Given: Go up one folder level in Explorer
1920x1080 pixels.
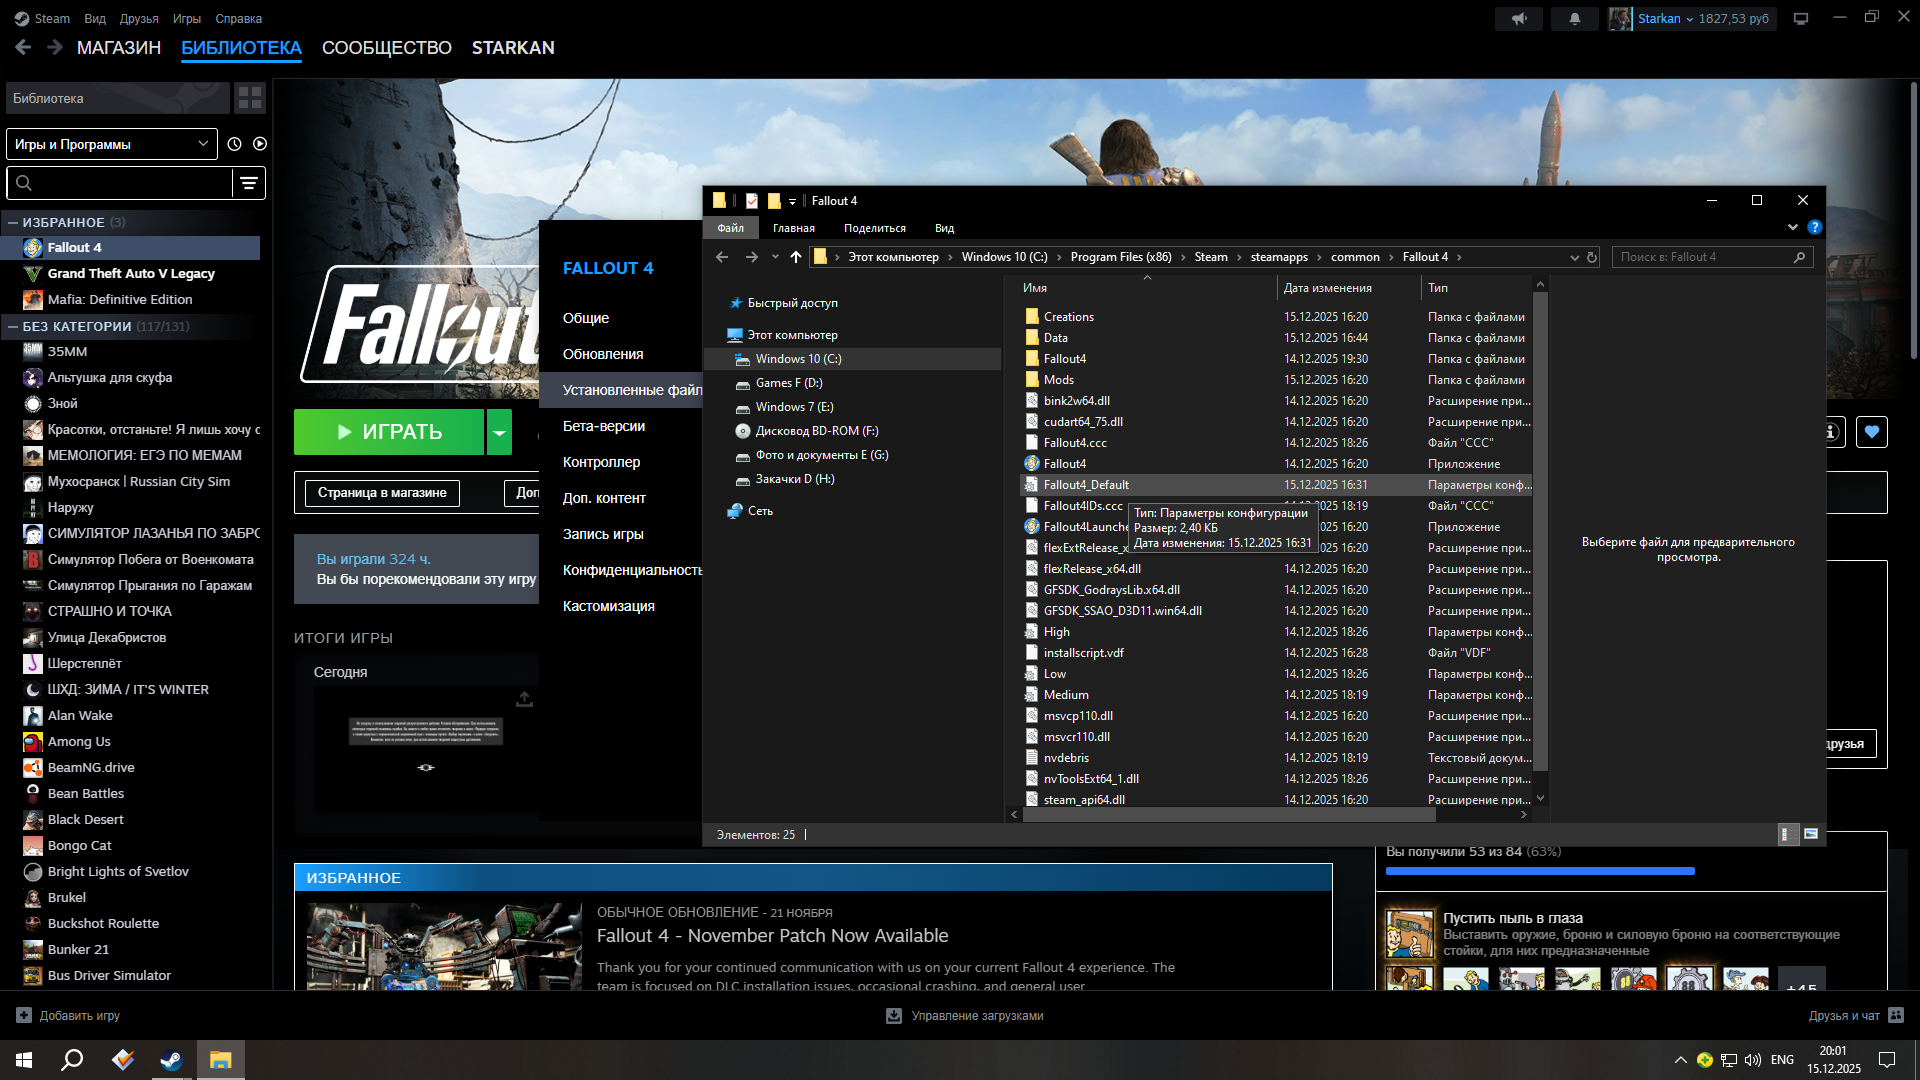Looking at the screenshot, I should (x=796, y=257).
